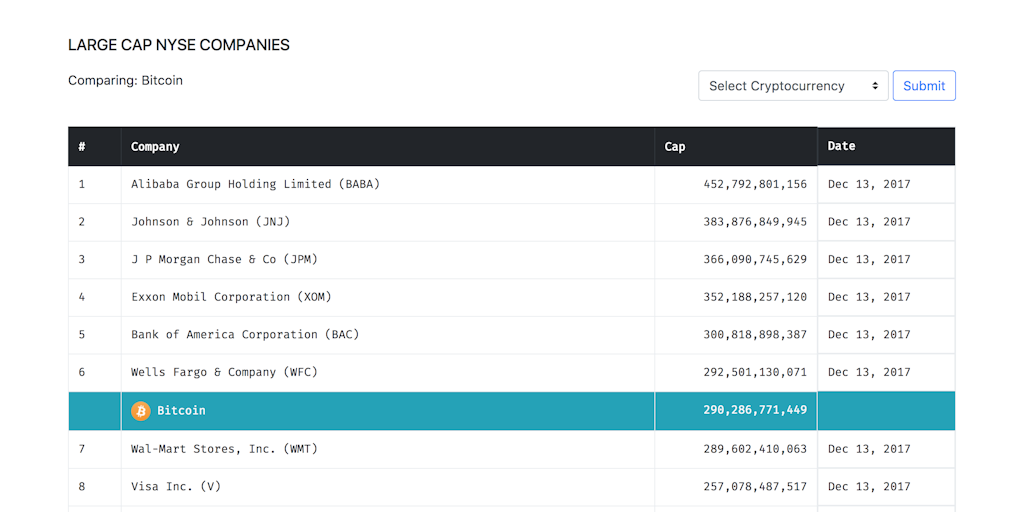This screenshot has width=1024, height=512.
Task: Click cap value 352,188,257,120
Action: pyautogui.click(x=755, y=297)
